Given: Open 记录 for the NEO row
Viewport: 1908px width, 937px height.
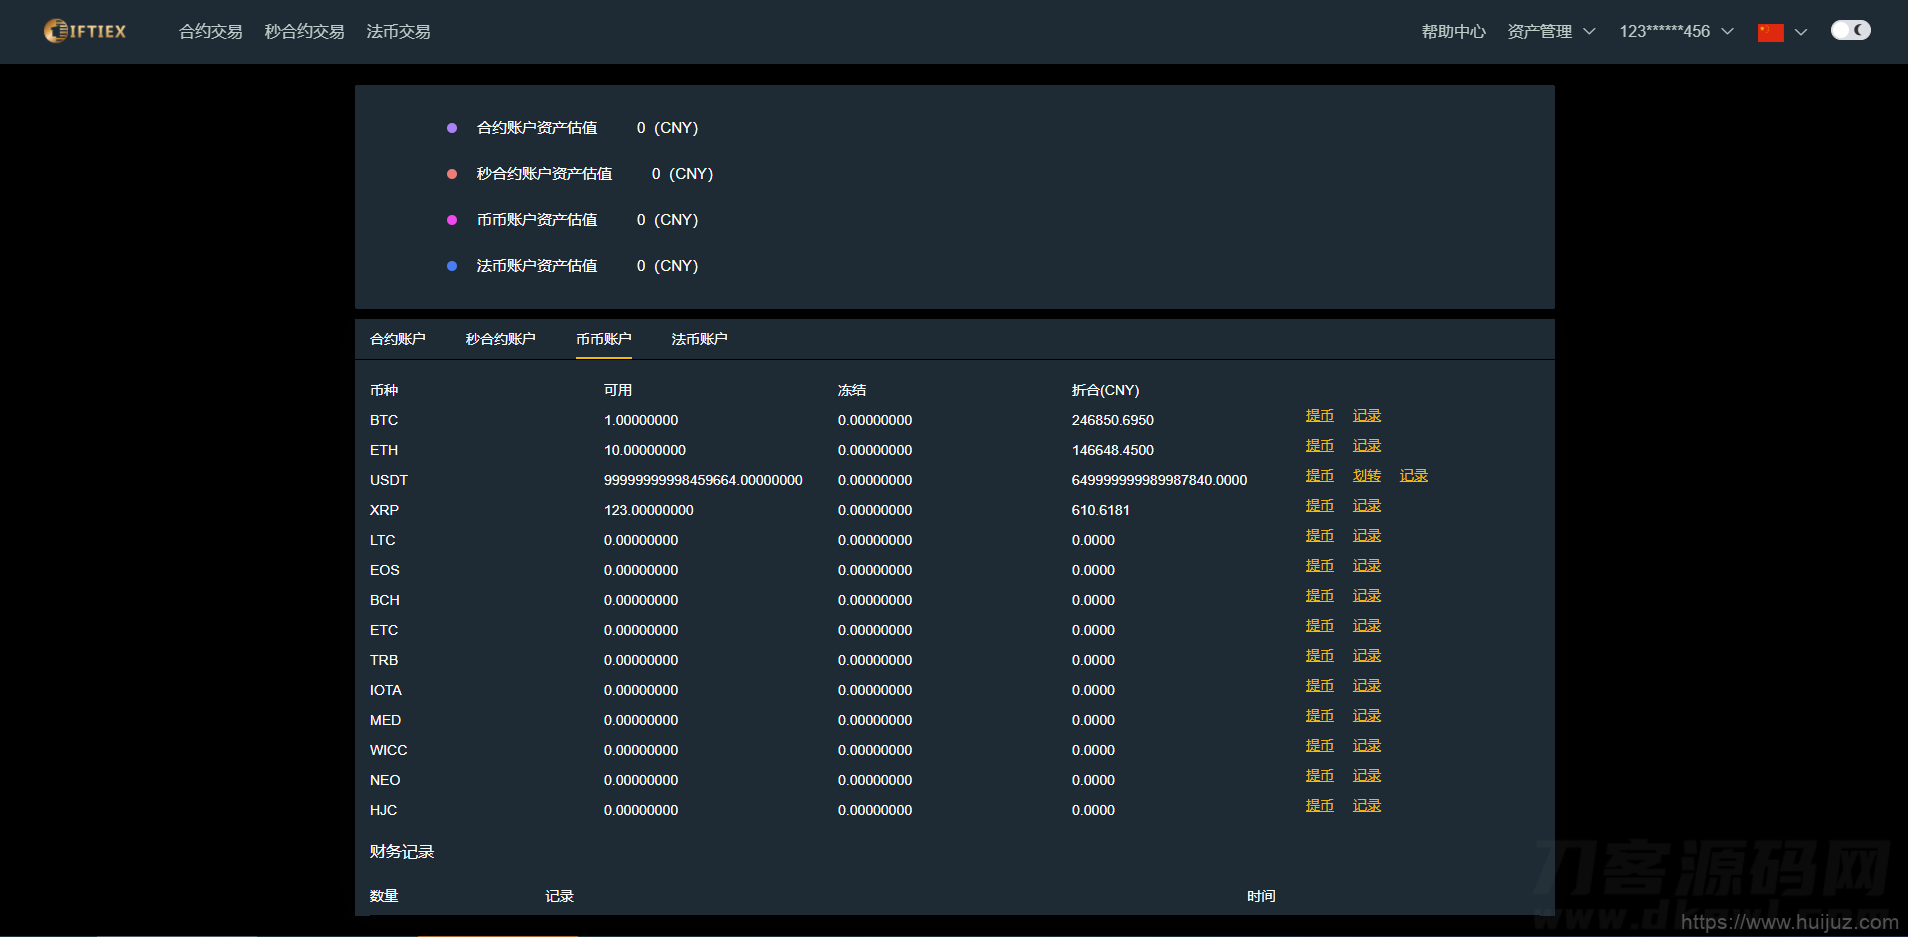Looking at the screenshot, I should point(1366,775).
